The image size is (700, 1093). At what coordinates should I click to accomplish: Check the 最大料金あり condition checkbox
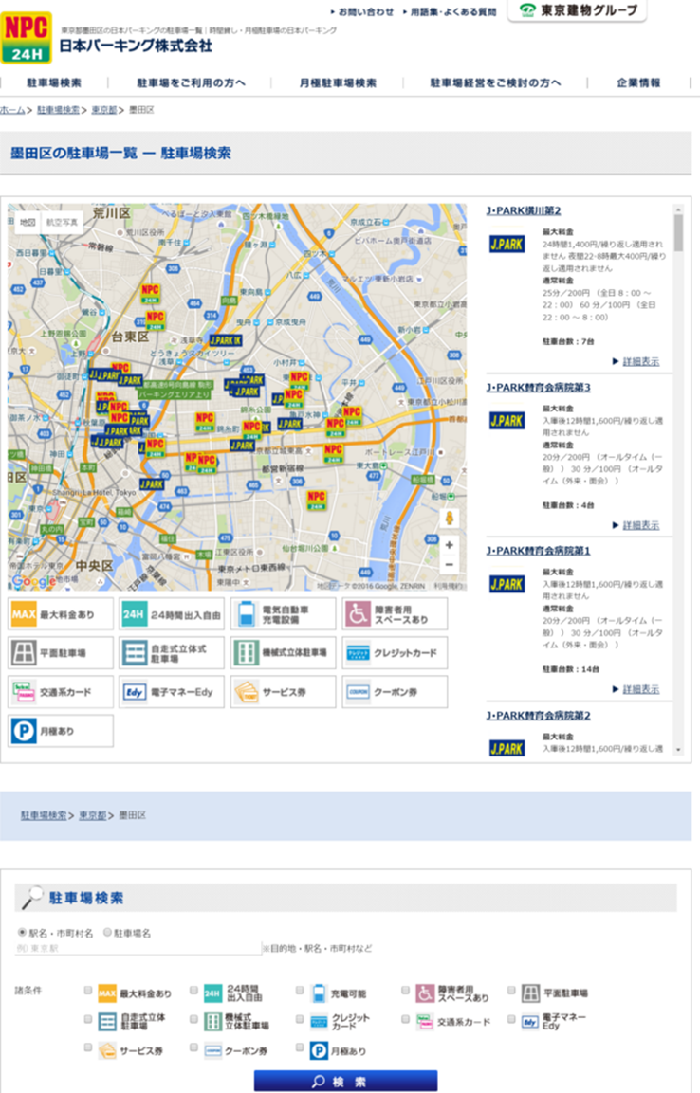tap(88, 990)
